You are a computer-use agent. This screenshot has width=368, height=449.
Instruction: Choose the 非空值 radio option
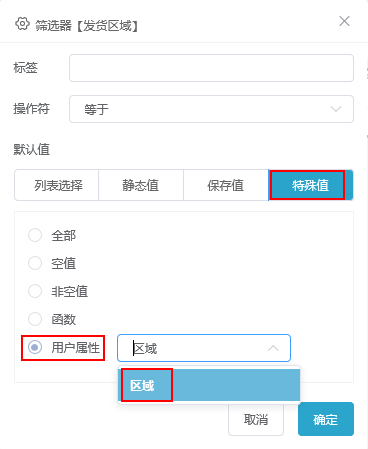point(35,291)
